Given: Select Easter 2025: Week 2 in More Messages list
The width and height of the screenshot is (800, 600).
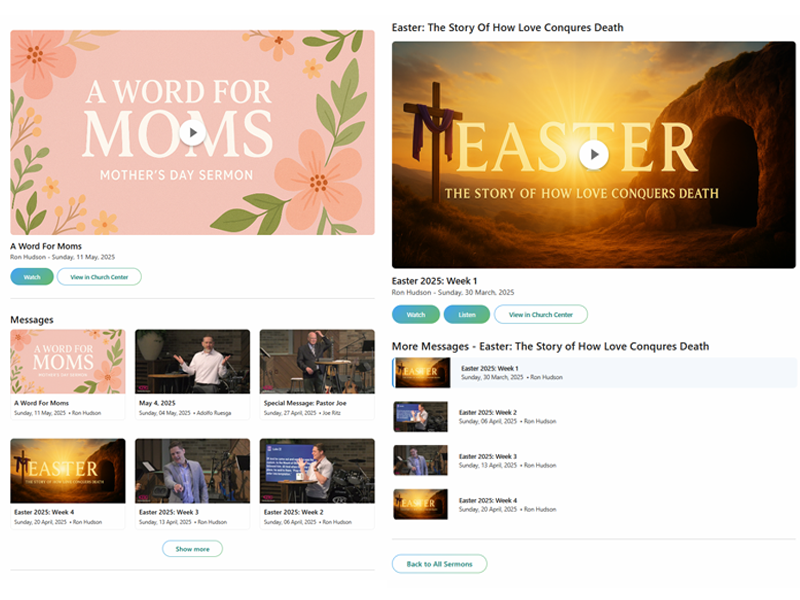Looking at the screenshot, I should pos(594,417).
